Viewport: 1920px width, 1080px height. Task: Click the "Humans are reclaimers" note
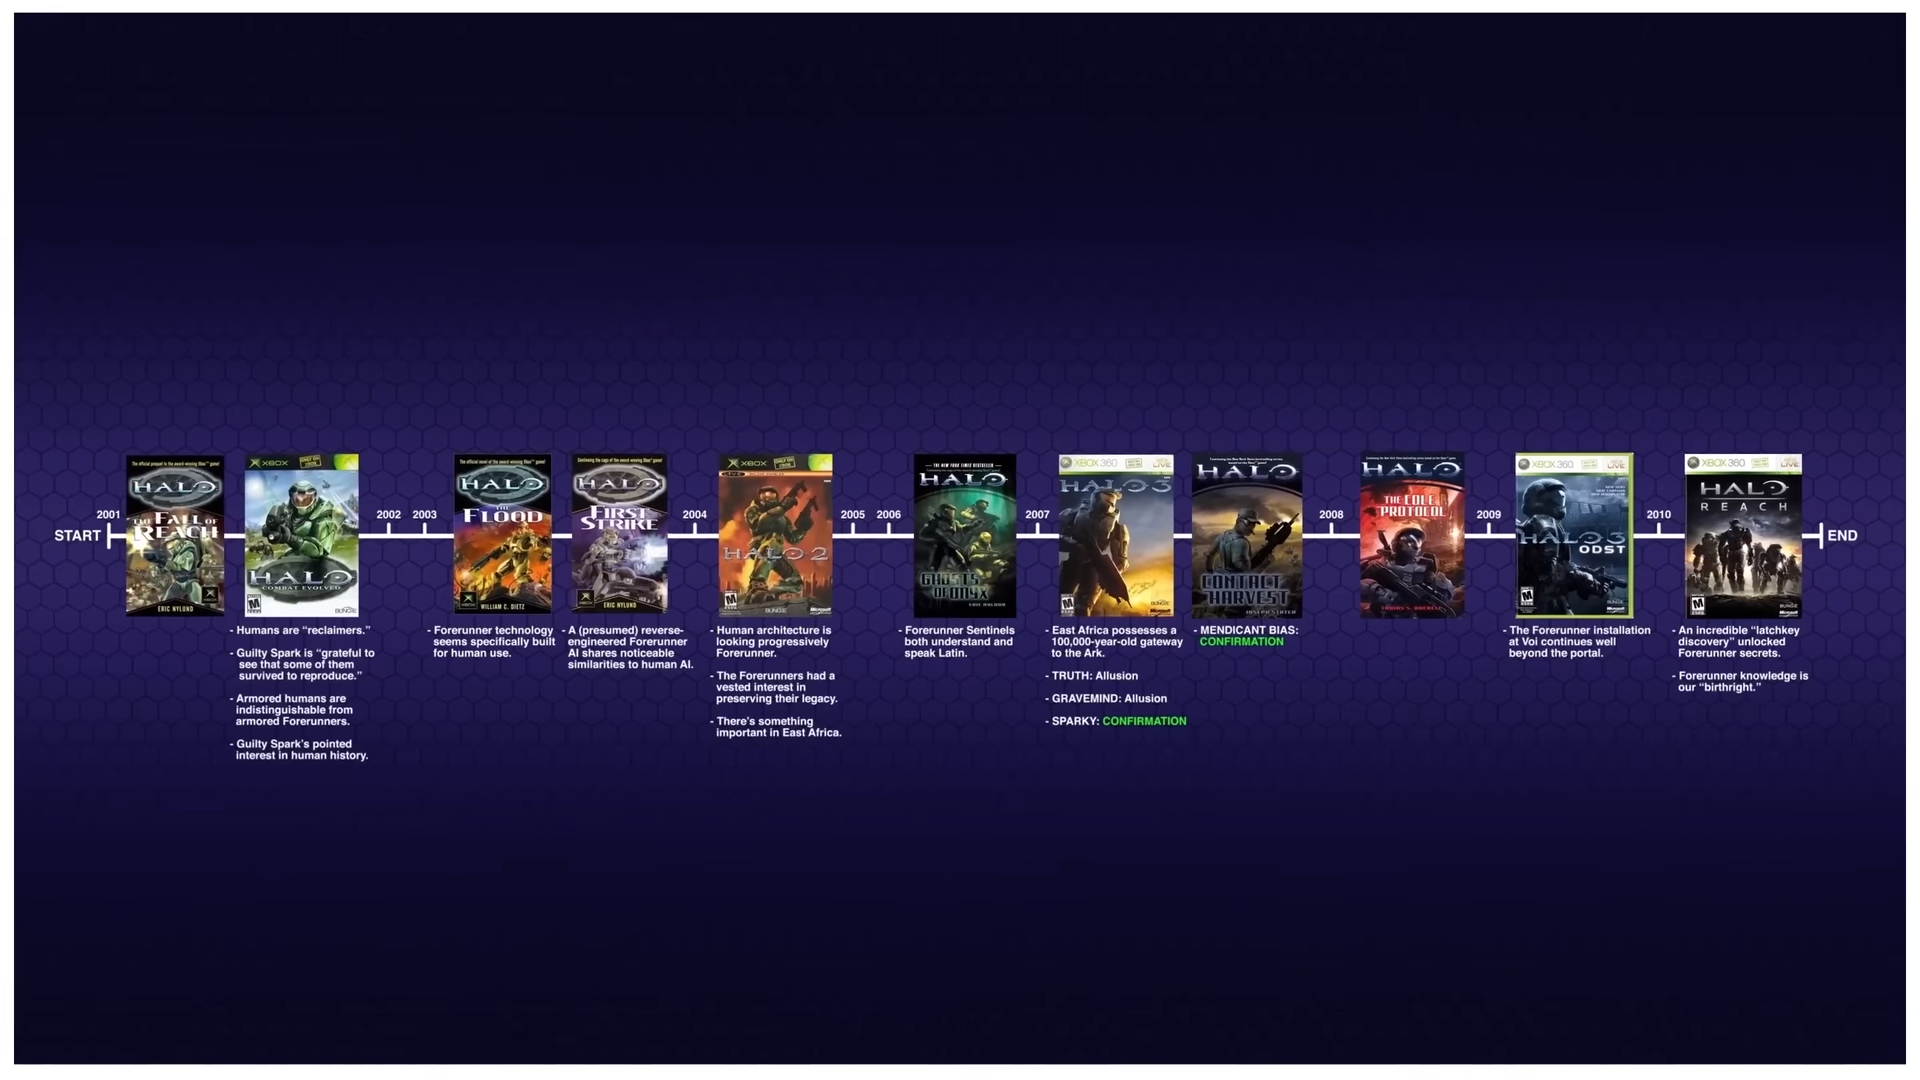302,631
